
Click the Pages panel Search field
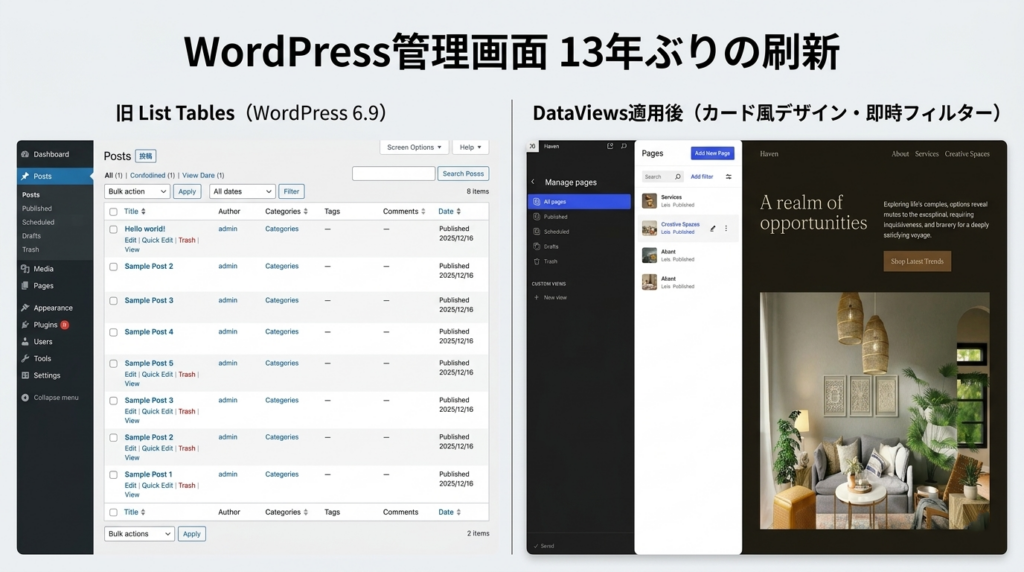click(x=662, y=176)
